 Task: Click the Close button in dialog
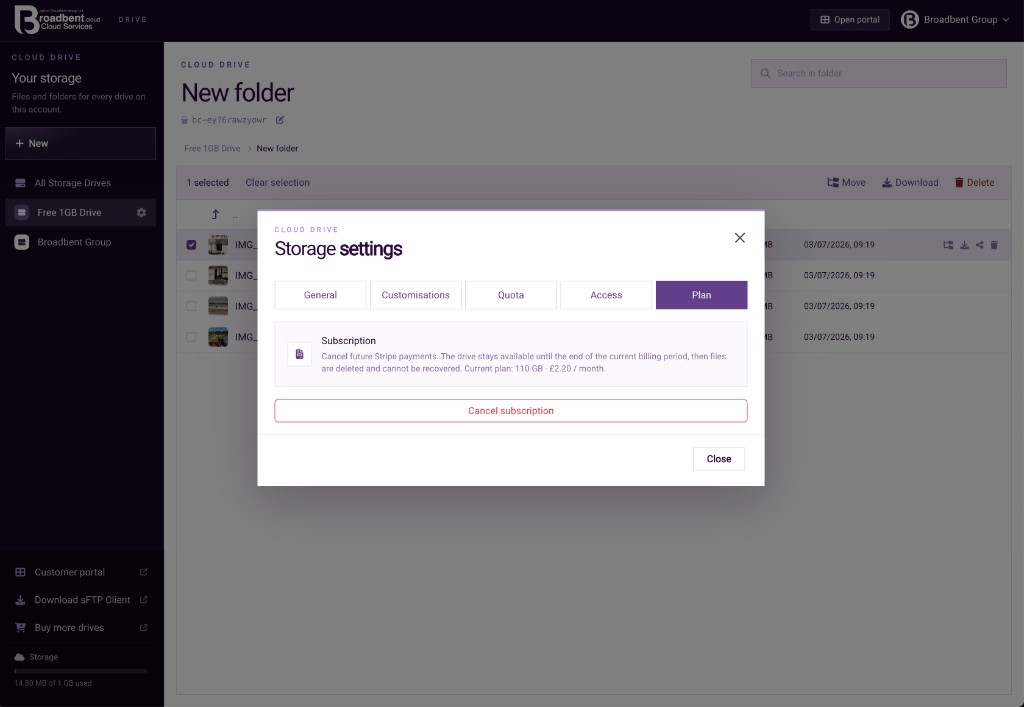coord(718,459)
